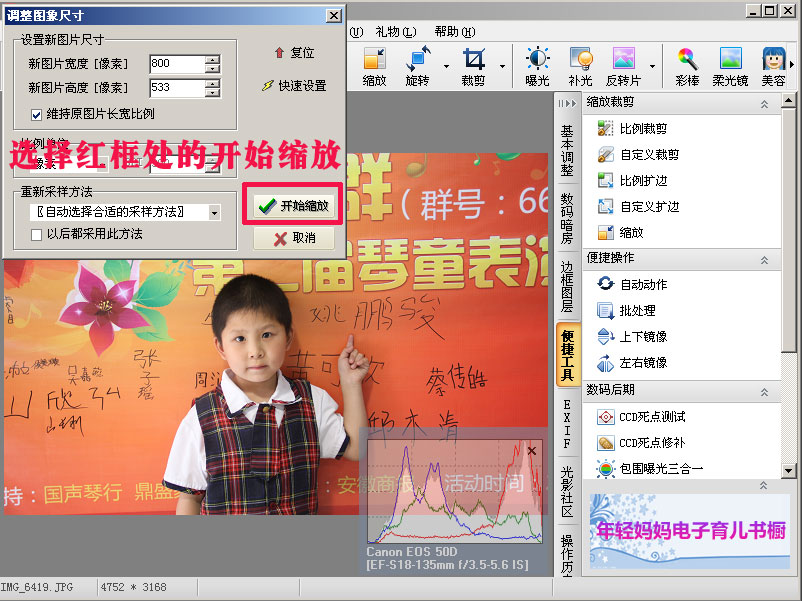Screen dimensions: 802x601
Task: Open CCD死点修补 dead pixel repair
Action: click(641, 442)
